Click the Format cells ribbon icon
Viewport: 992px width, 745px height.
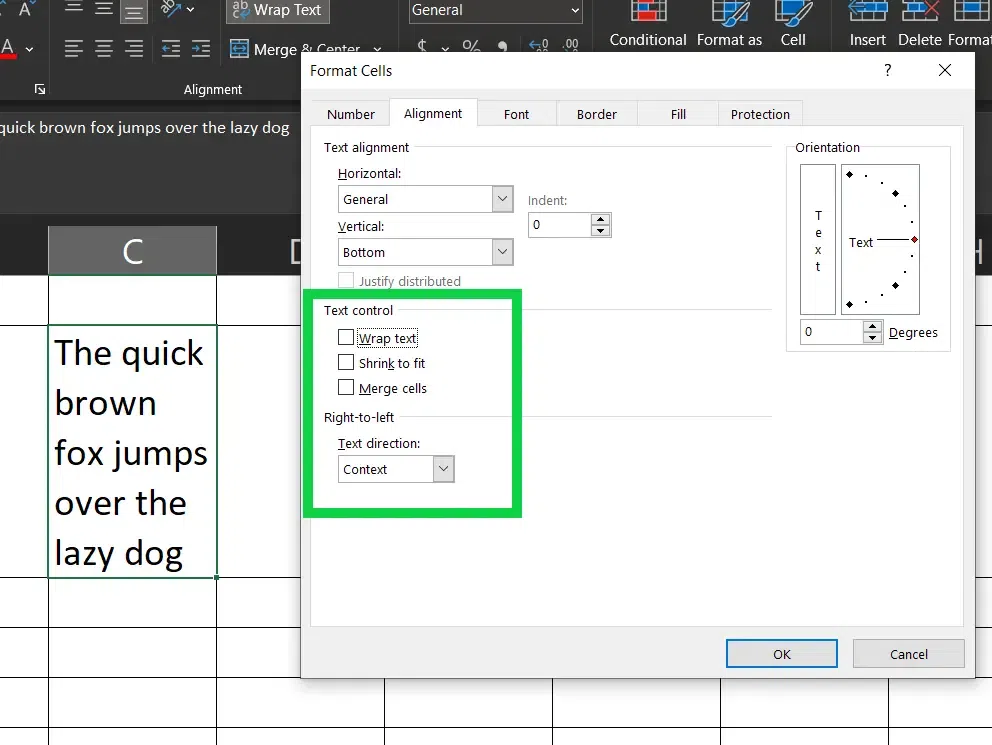(970, 24)
